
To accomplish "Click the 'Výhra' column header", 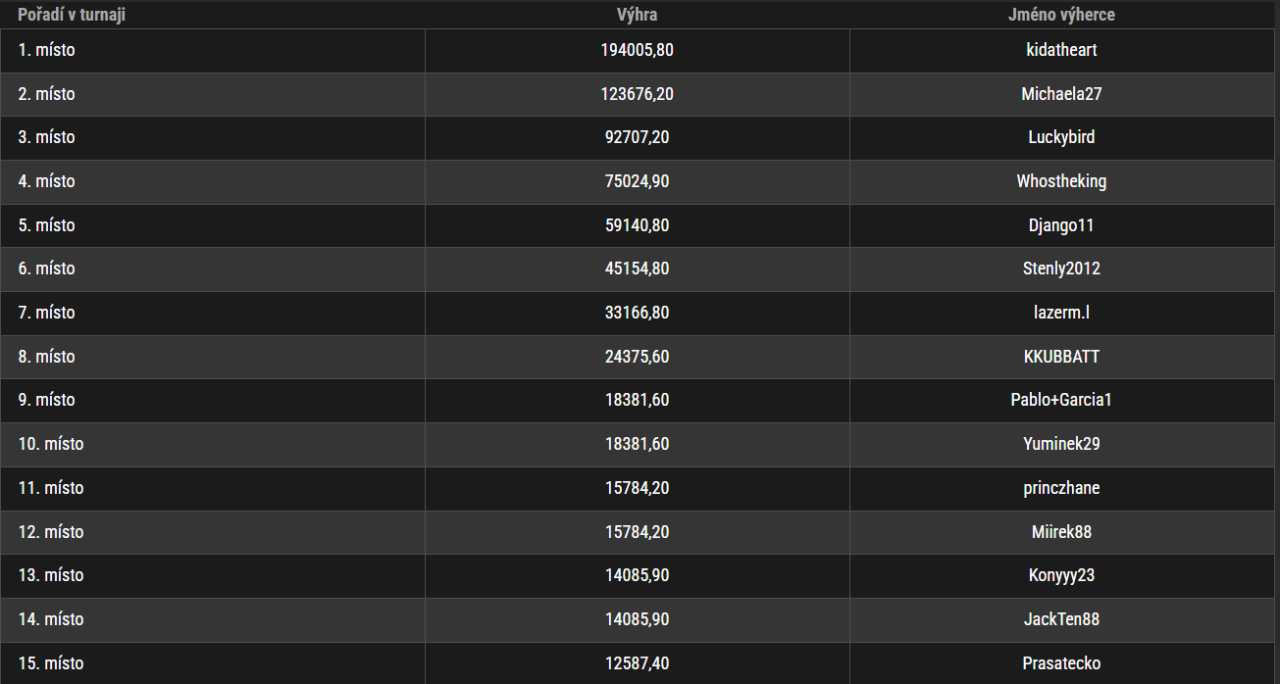I will coord(637,15).
